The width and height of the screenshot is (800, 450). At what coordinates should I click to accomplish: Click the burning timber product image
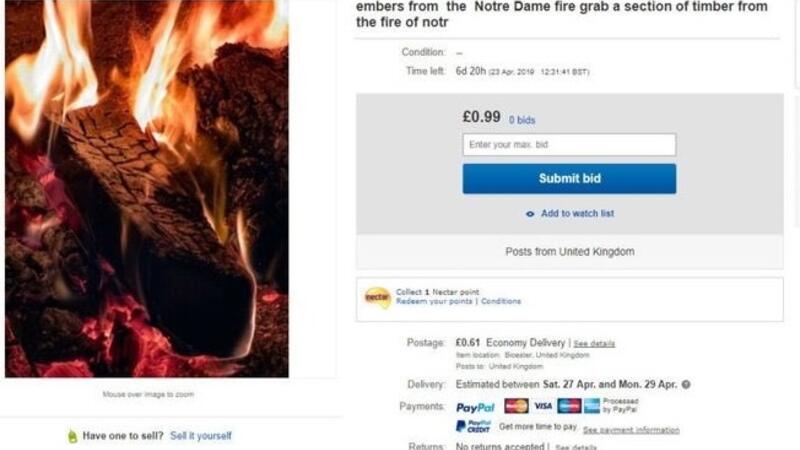(147, 189)
